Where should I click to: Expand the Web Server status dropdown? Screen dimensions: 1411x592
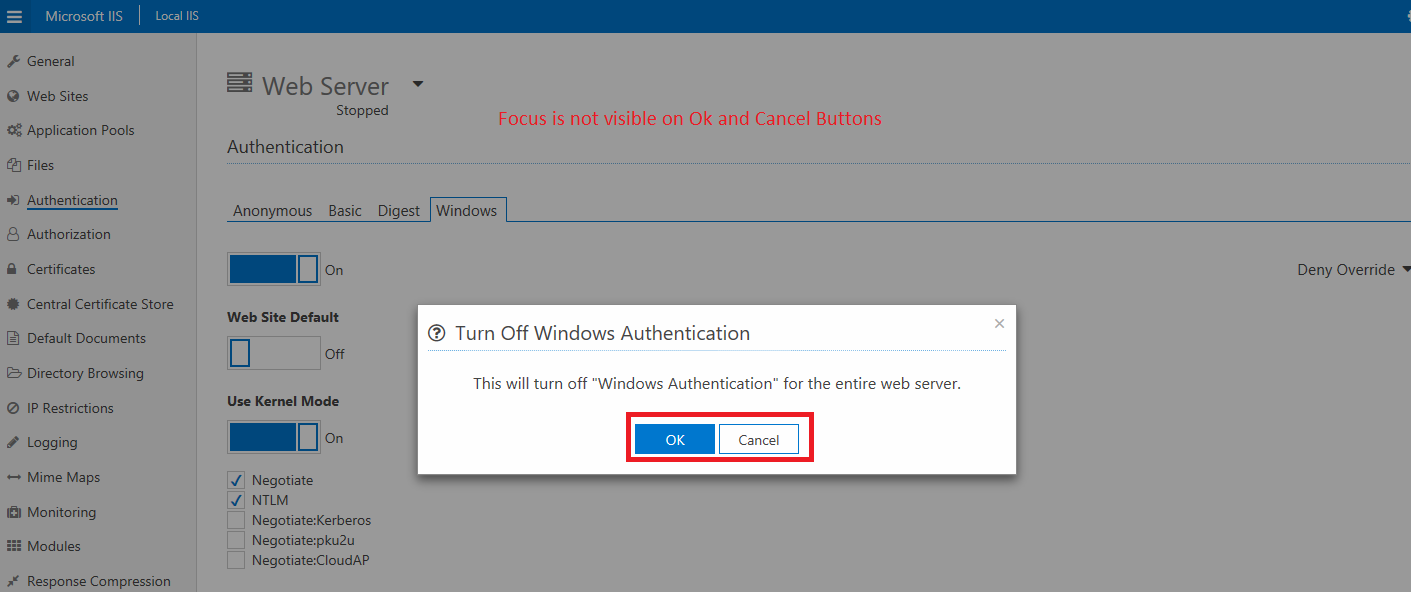tap(417, 84)
